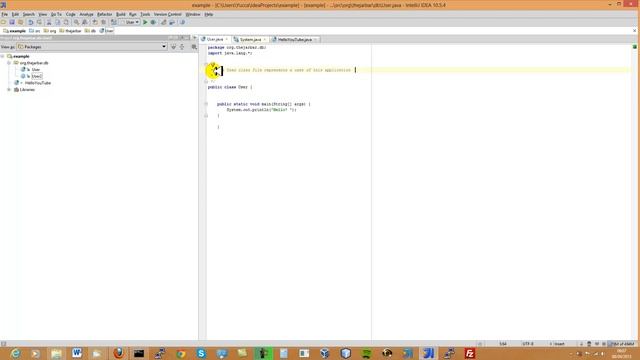
Task: Click the Make Project toolbar icon
Action: [x=113, y=22]
